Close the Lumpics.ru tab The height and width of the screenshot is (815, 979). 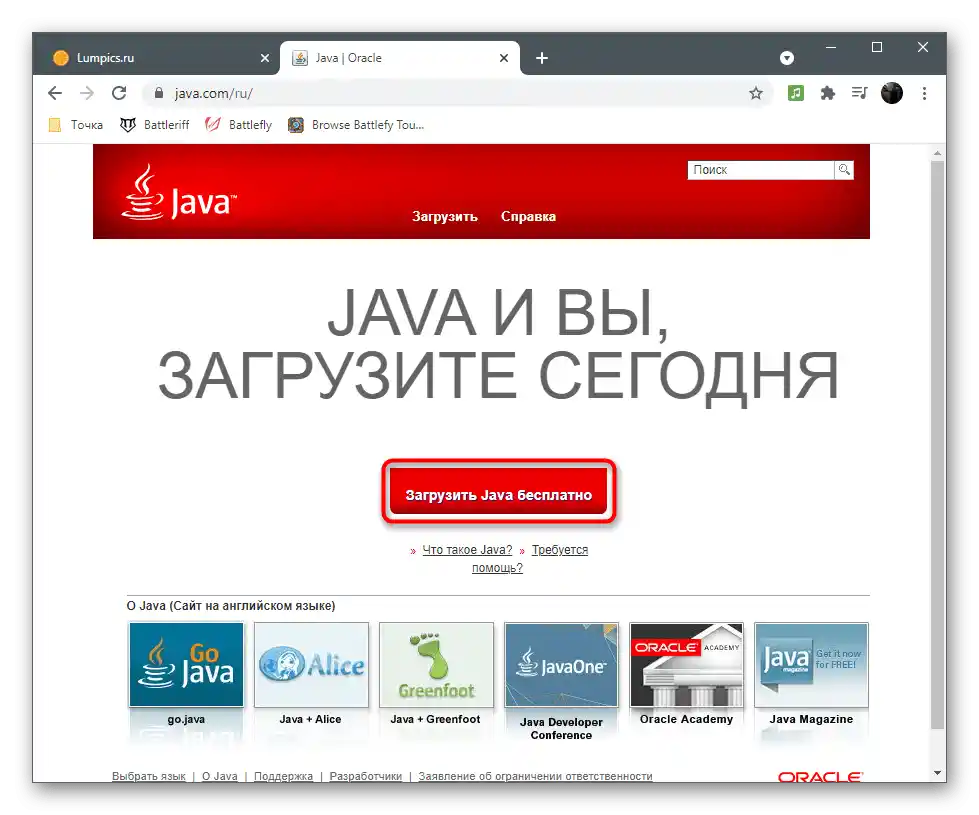coord(265,58)
